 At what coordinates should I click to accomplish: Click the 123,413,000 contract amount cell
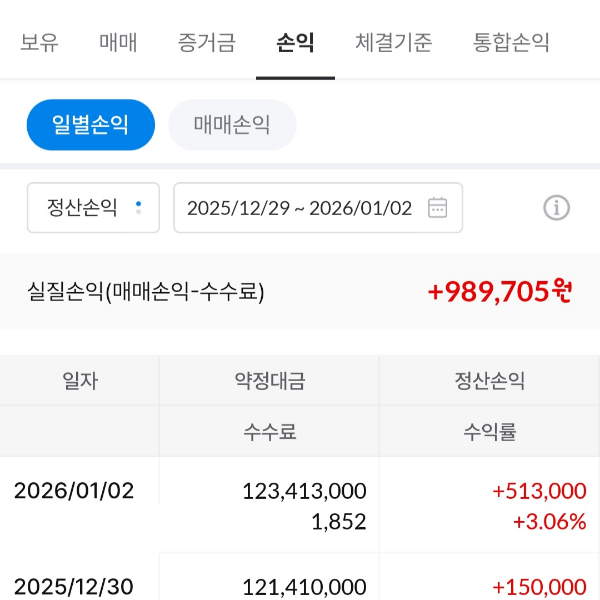pos(304,491)
